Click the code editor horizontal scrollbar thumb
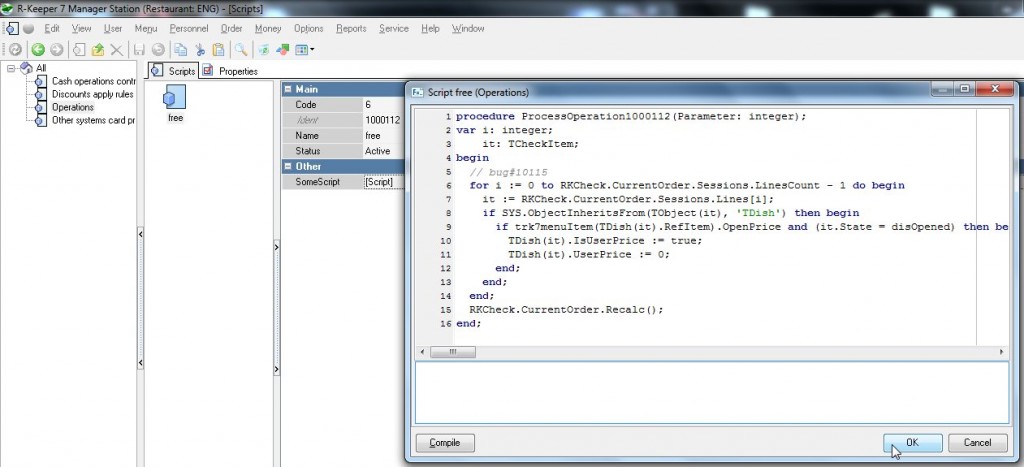The width and height of the screenshot is (1024, 467). [453, 352]
